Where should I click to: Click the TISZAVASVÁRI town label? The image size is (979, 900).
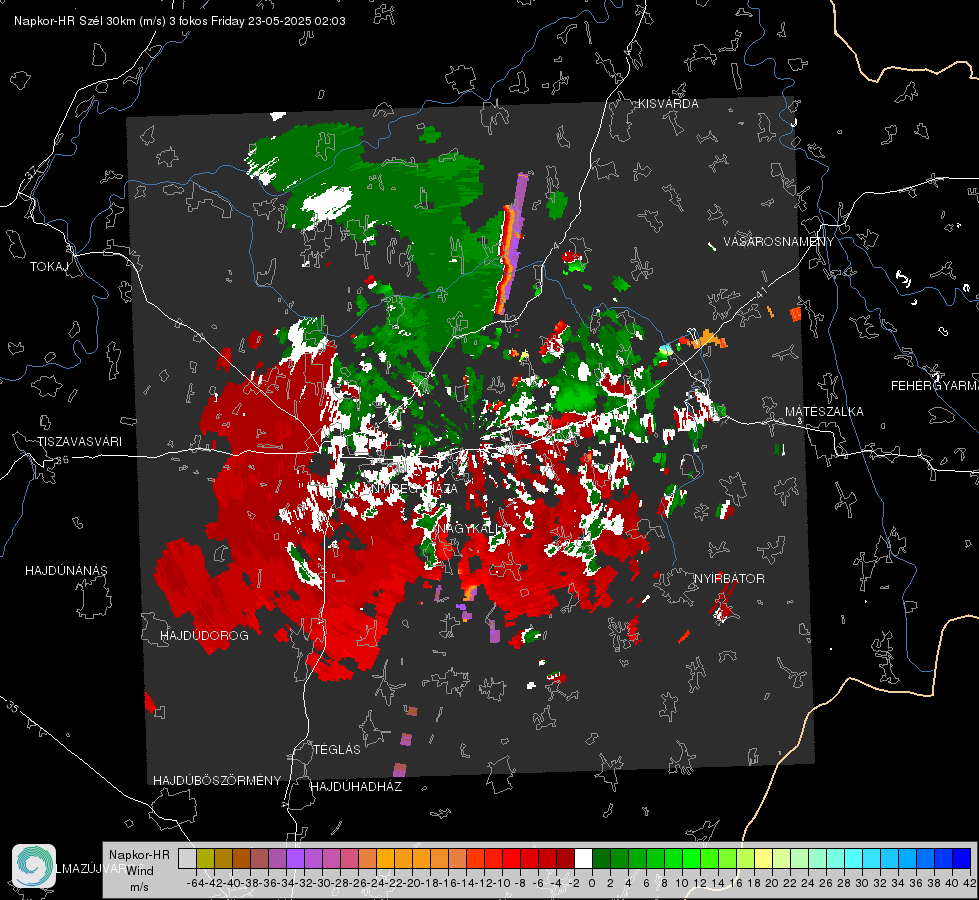point(79,442)
